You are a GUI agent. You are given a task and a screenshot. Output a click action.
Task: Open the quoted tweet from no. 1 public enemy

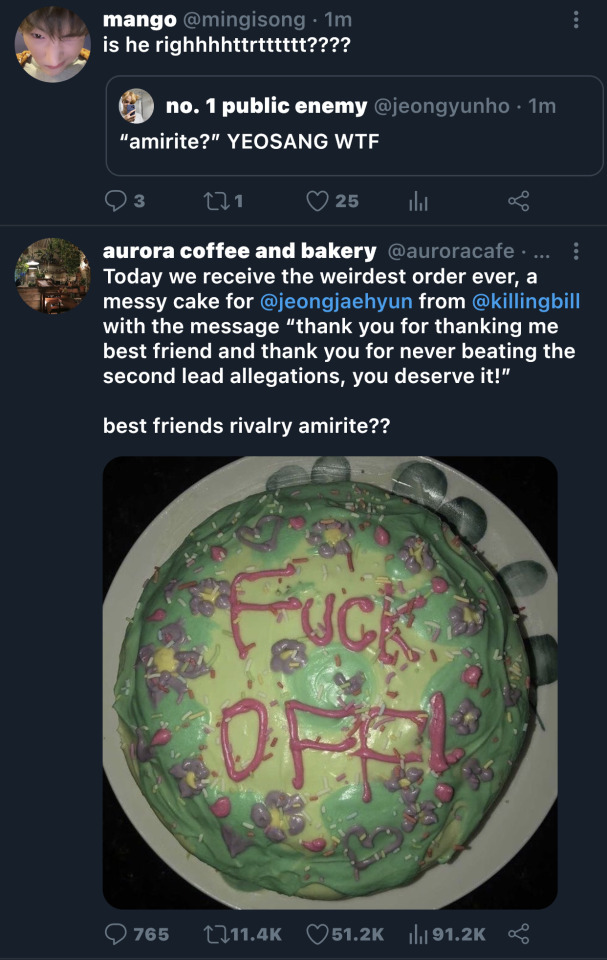point(353,125)
